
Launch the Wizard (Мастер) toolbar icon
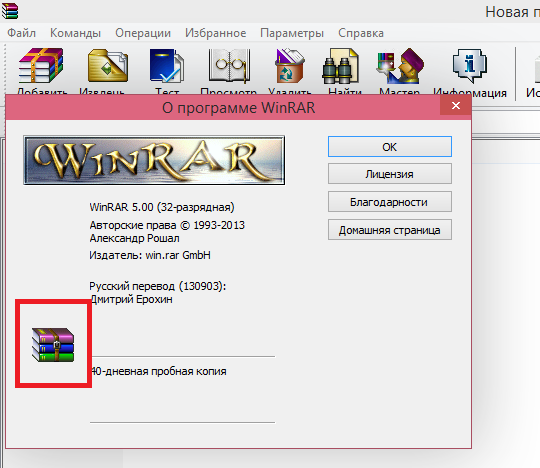click(400, 66)
